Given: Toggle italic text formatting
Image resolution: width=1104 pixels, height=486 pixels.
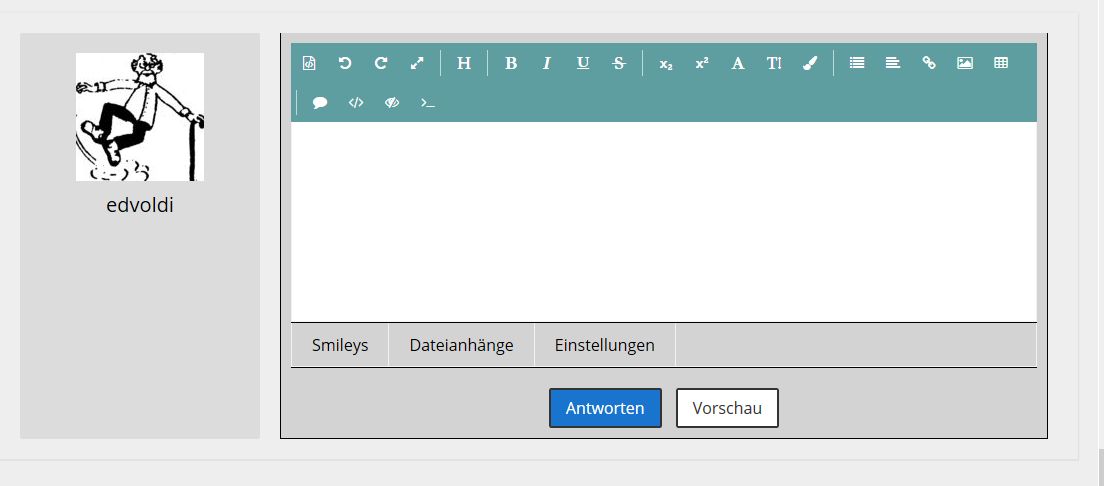Looking at the screenshot, I should point(547,63).
